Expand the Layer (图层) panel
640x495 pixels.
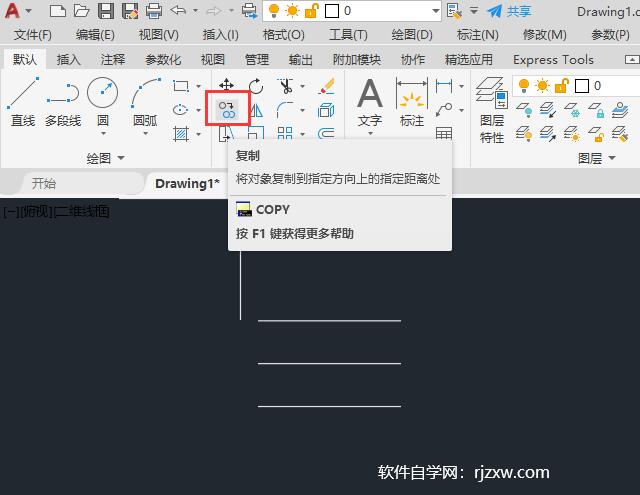coord(597,158)
